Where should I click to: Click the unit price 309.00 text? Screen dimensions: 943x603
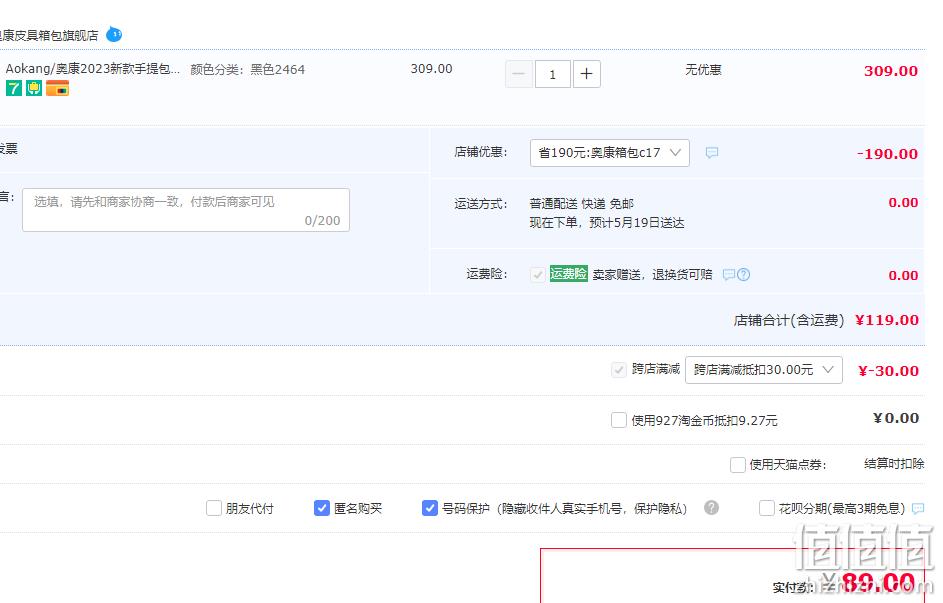click(x=431, y=69)
